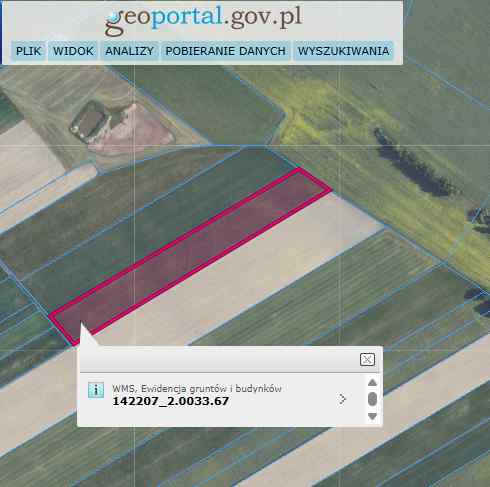Open the ANALIZY menu
Image resolution: width=490 pixels, height=487 pixels.
129,51
